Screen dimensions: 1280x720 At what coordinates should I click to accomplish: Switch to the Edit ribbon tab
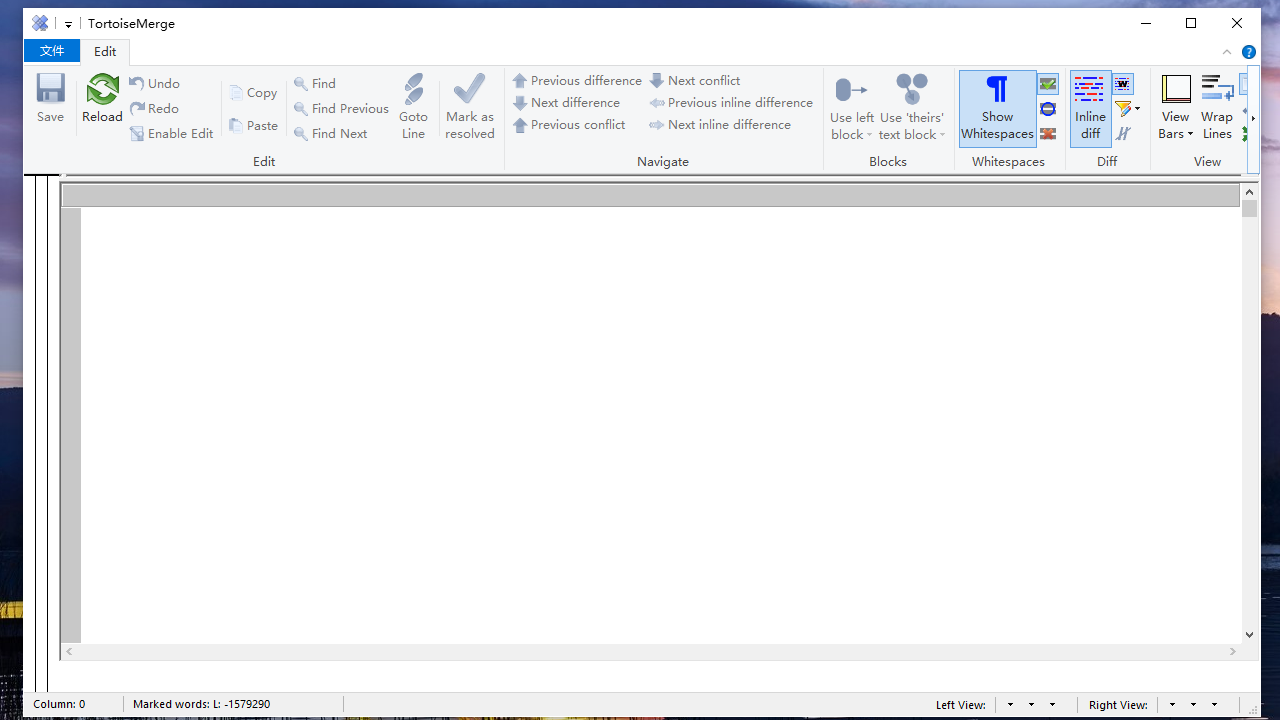pos(105,51)
